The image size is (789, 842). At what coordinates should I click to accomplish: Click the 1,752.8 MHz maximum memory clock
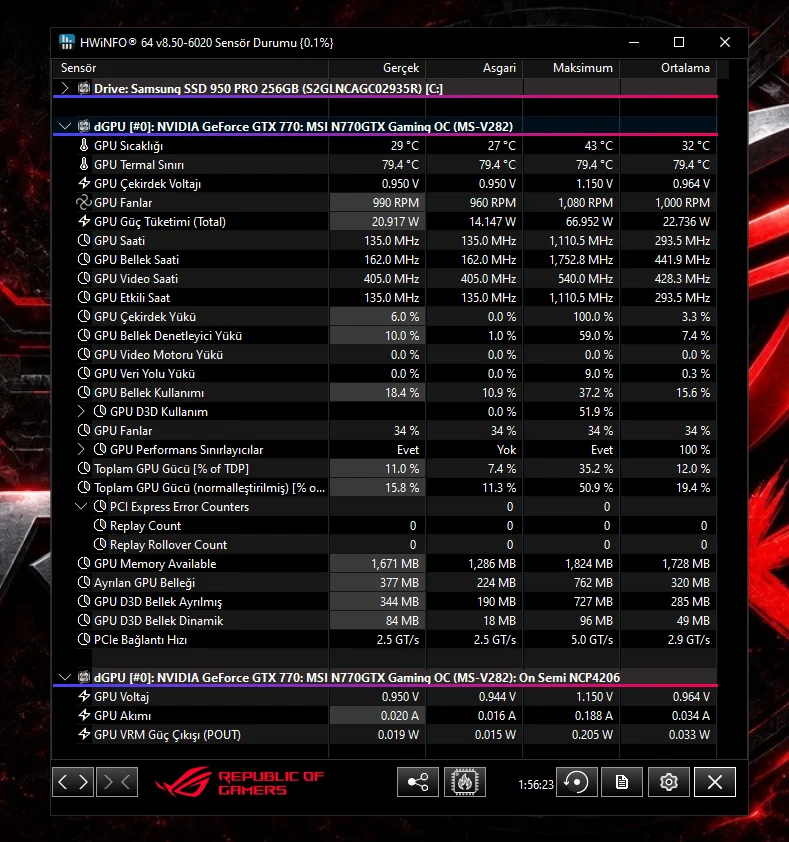581,259
